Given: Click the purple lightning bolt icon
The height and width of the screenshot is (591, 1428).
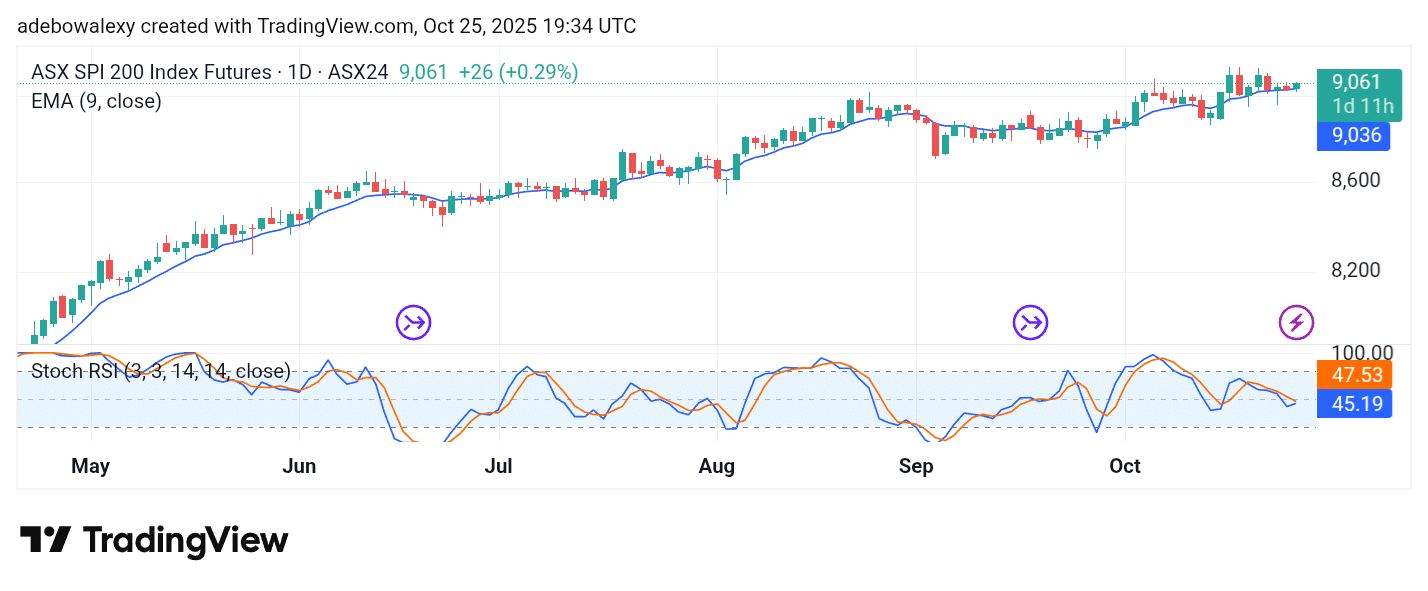Looking at the screenshot, I should [1296, 322].
